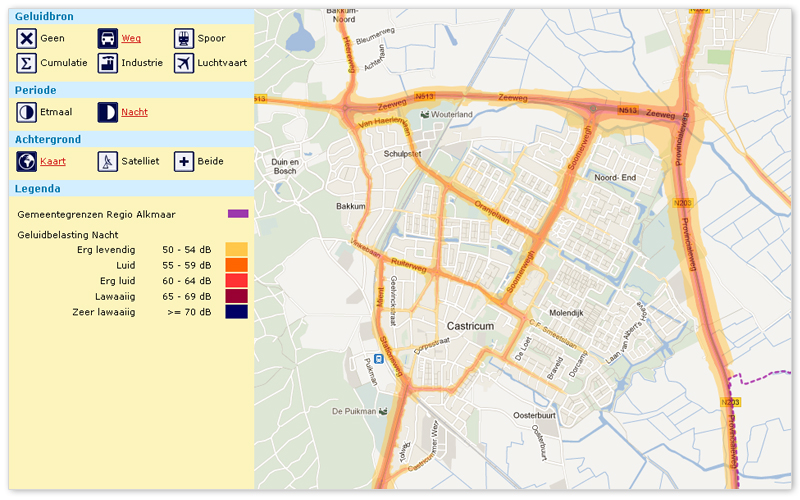Switch background to Beide plus icon
Image resolution: width=800 pixels, height=500 pixels.
coord(183,161)
